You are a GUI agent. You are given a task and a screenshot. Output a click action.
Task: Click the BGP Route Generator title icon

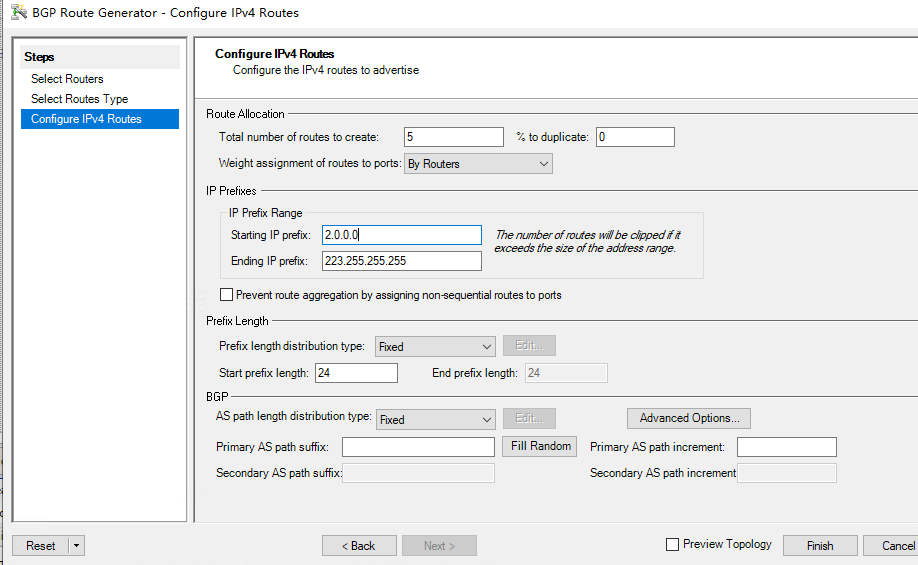(19, 12)
